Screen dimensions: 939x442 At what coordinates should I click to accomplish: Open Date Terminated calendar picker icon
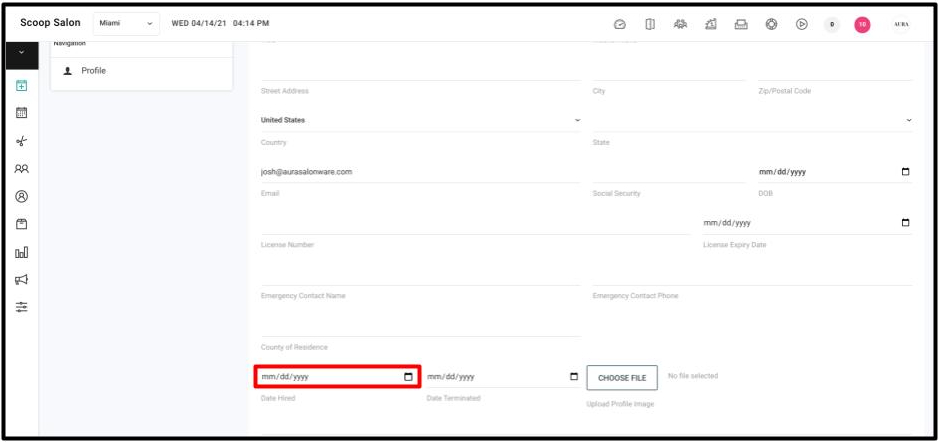point(574,377)
